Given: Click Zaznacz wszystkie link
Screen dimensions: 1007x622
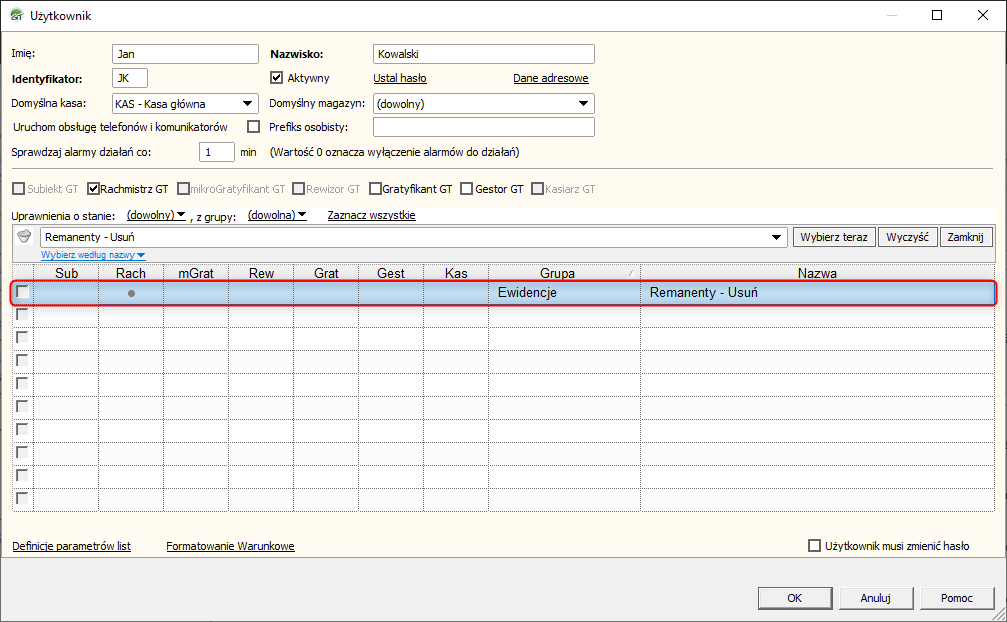Looking at the screenshot, I should (x=371, y=215).
